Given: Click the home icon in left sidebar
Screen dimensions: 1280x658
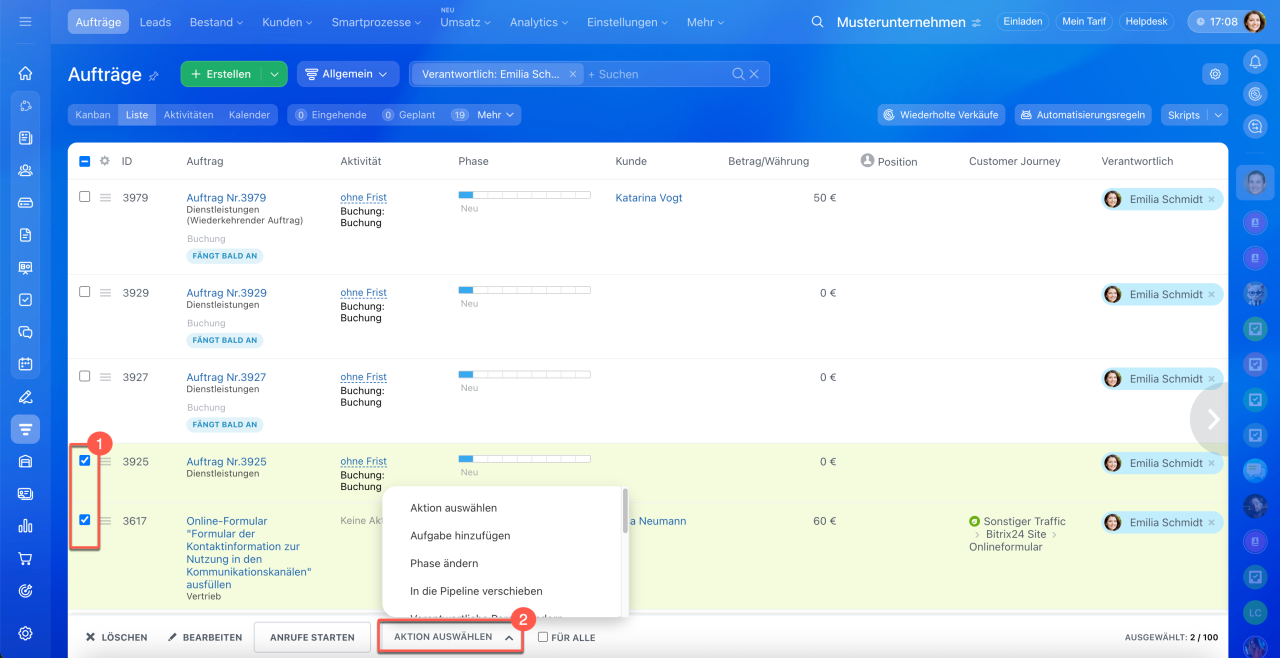Looking at the screenshot, I should [25, 73].
